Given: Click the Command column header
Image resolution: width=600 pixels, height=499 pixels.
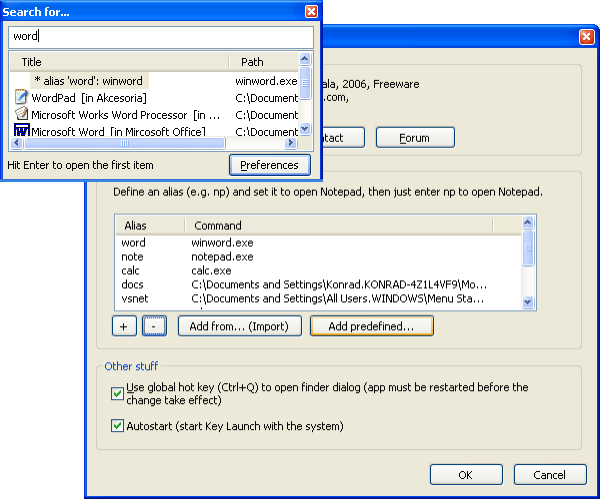Looking at the screenshot, I should pyautogui.click(x=339, y=225).
